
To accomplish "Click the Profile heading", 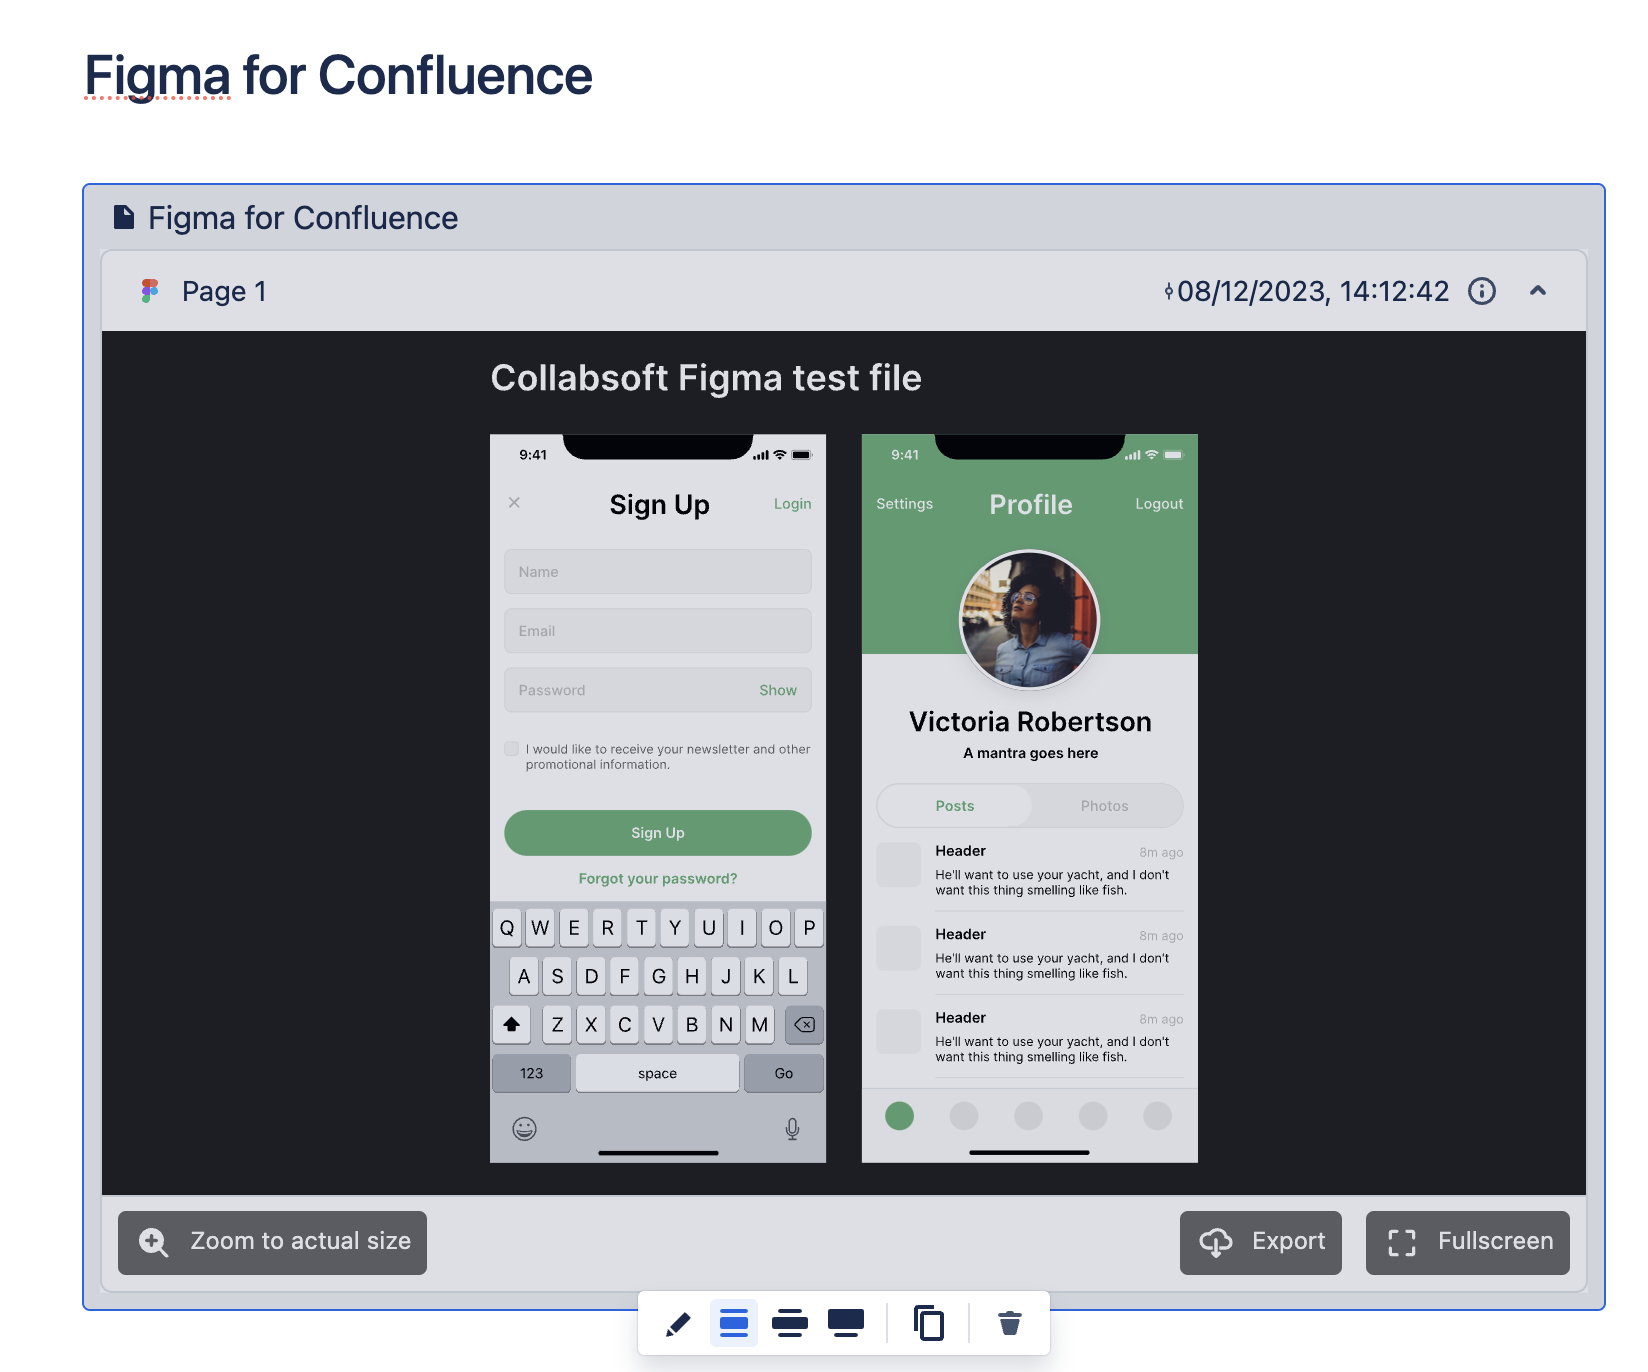I will [1031, 505].
